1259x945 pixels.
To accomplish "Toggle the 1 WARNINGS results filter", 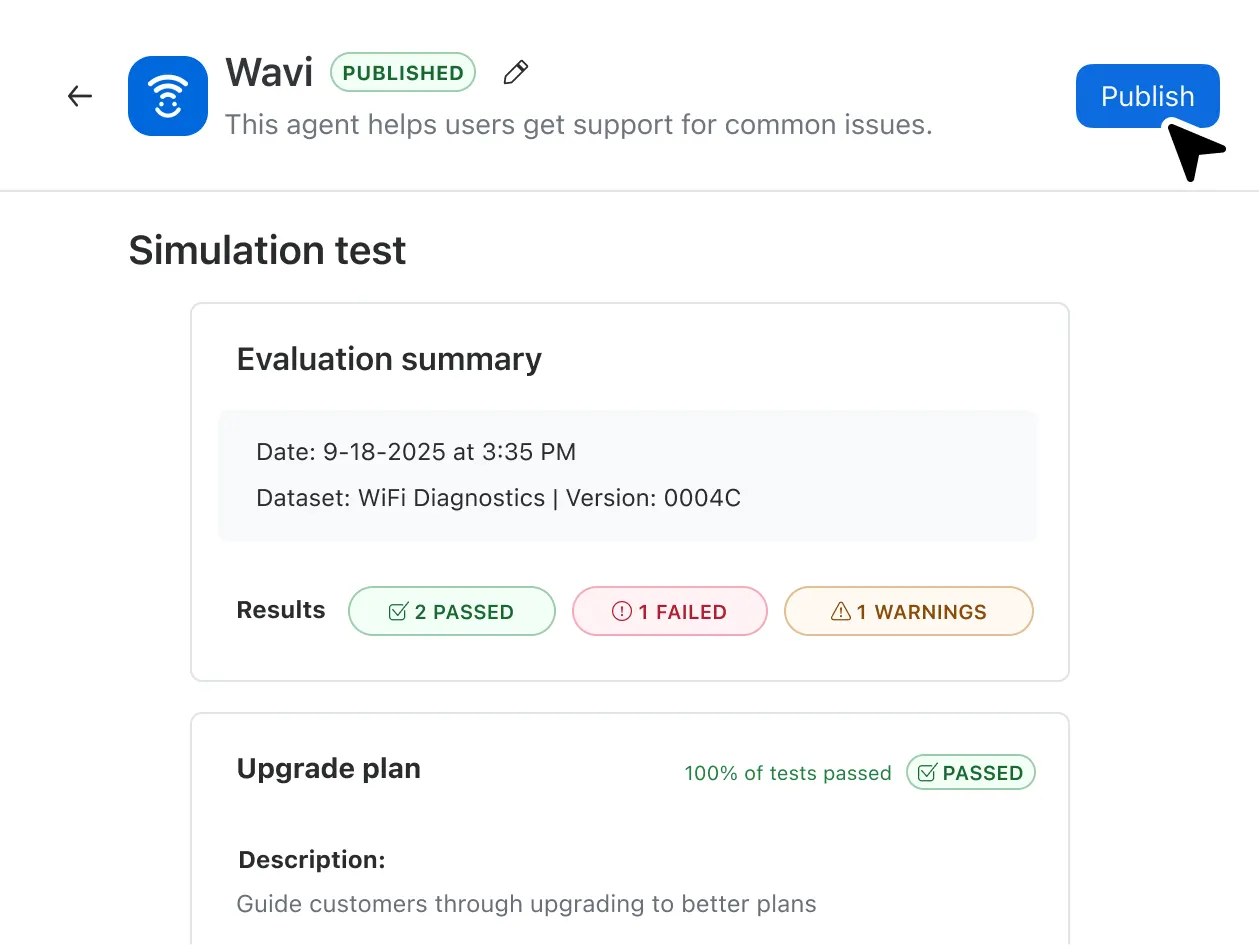I will coord(908,611).
